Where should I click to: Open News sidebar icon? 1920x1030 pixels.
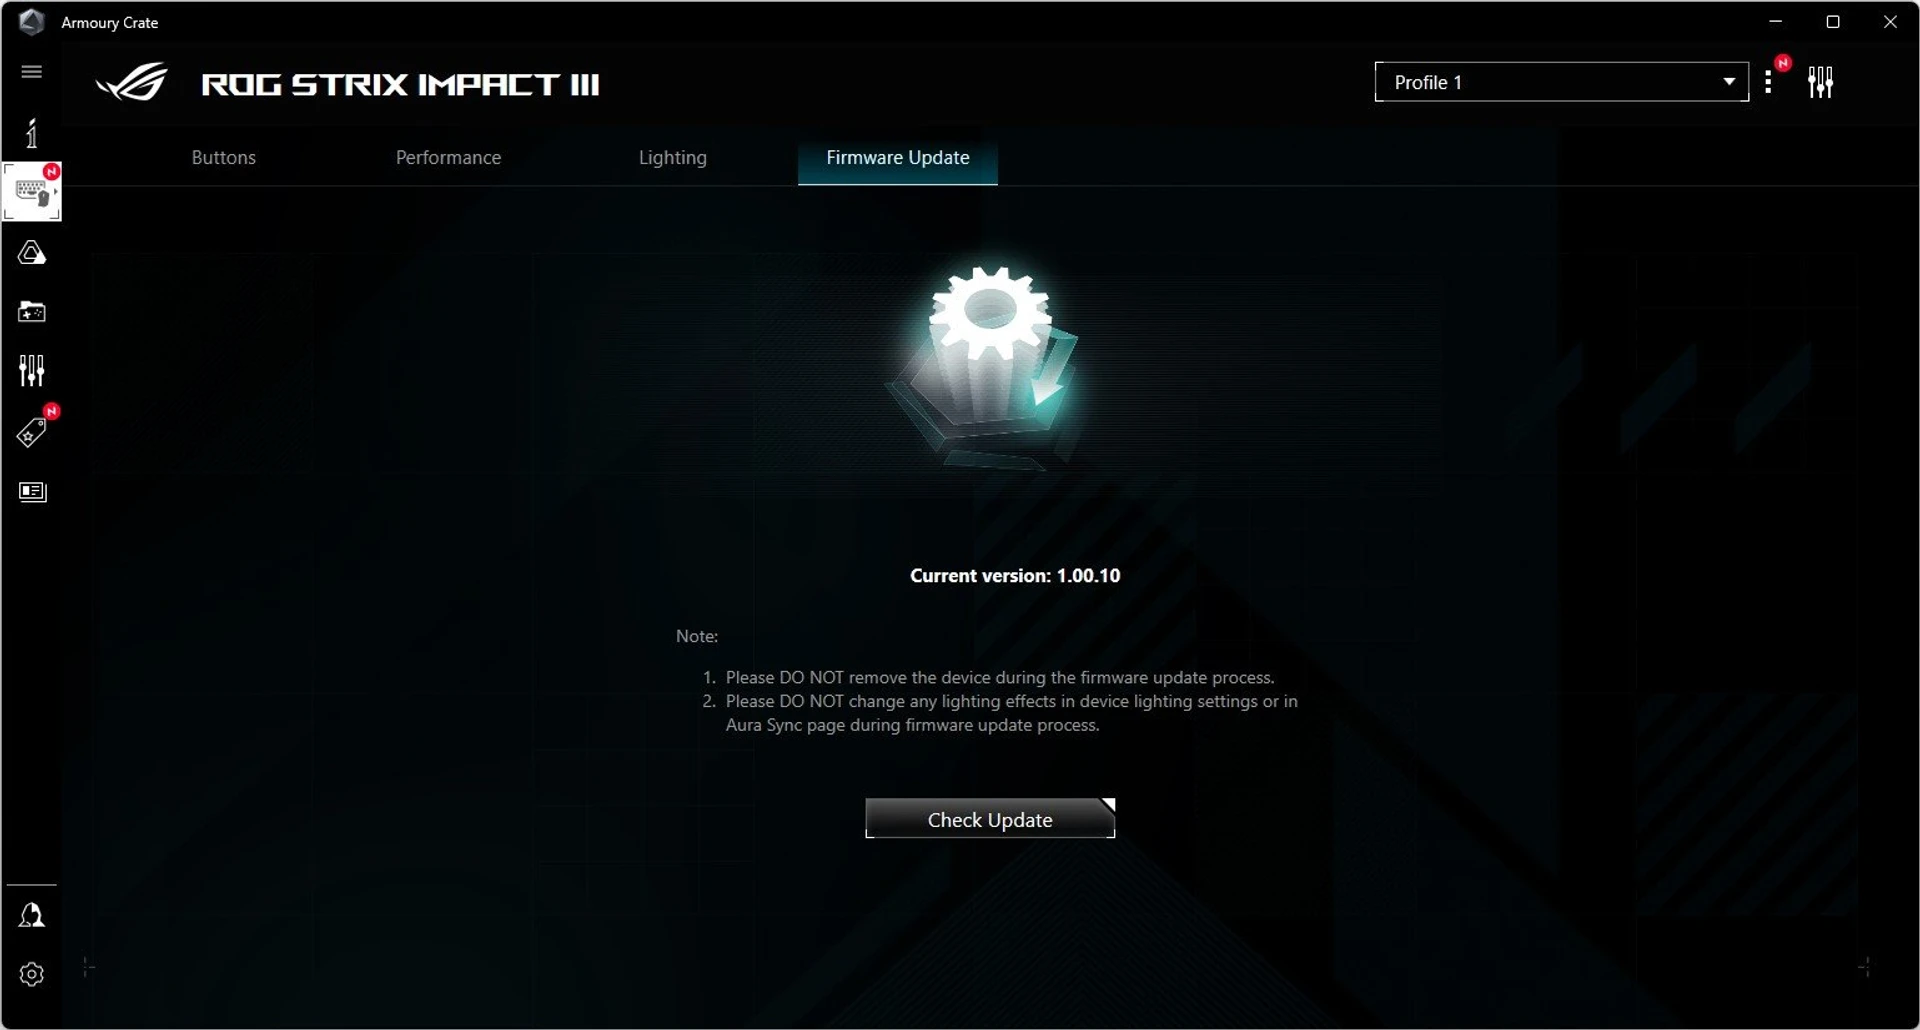[x=32, y=492]
